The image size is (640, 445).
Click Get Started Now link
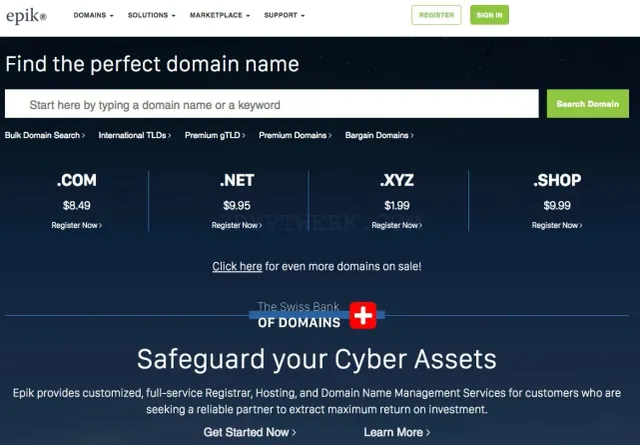point(250,432)
